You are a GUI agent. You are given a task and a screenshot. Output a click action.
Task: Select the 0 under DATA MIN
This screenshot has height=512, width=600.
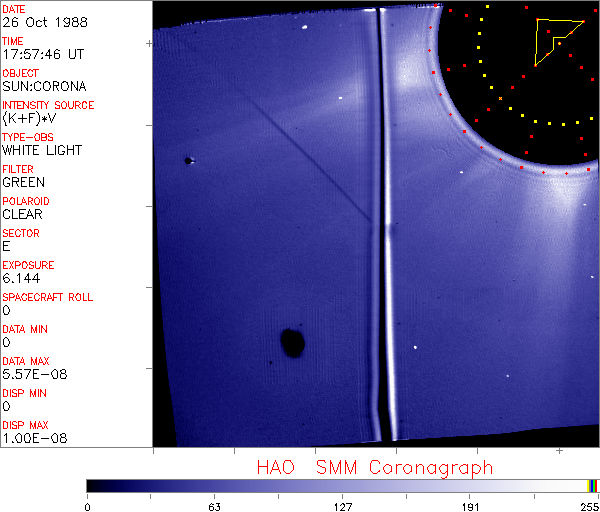7,342
